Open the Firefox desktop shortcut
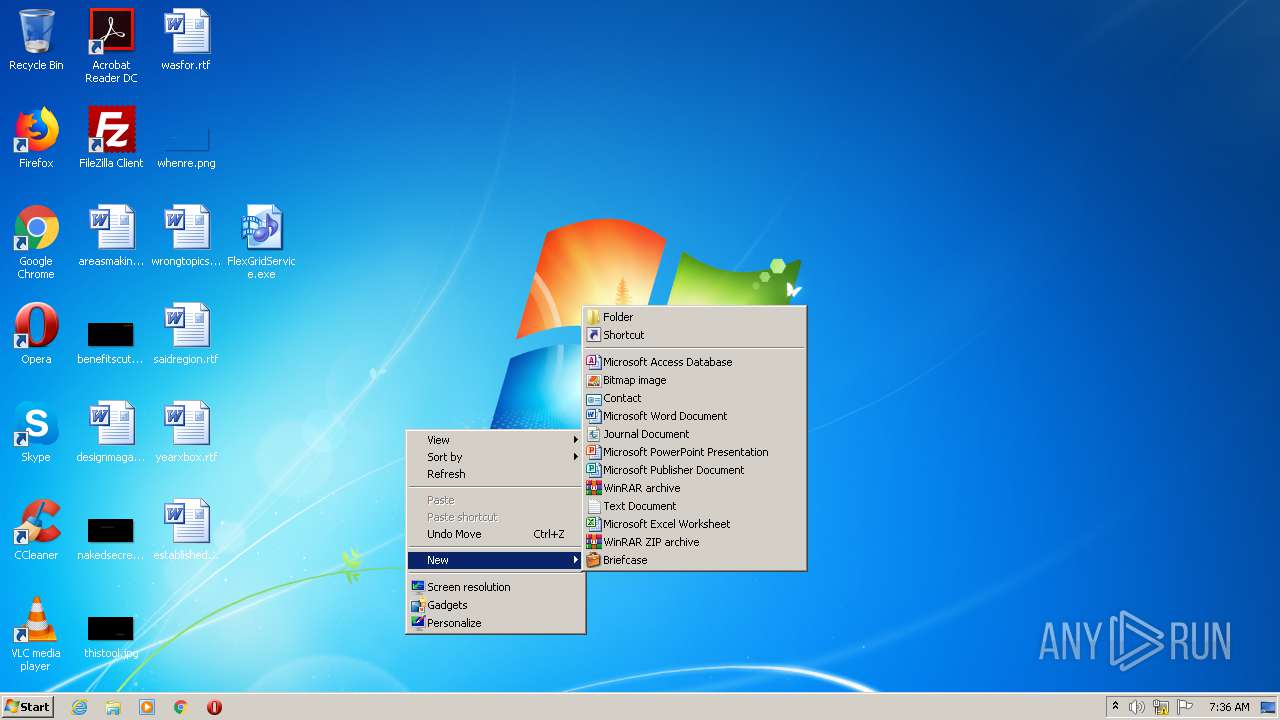Screen dimensions: 1280x720 click(x=36, y=138)
